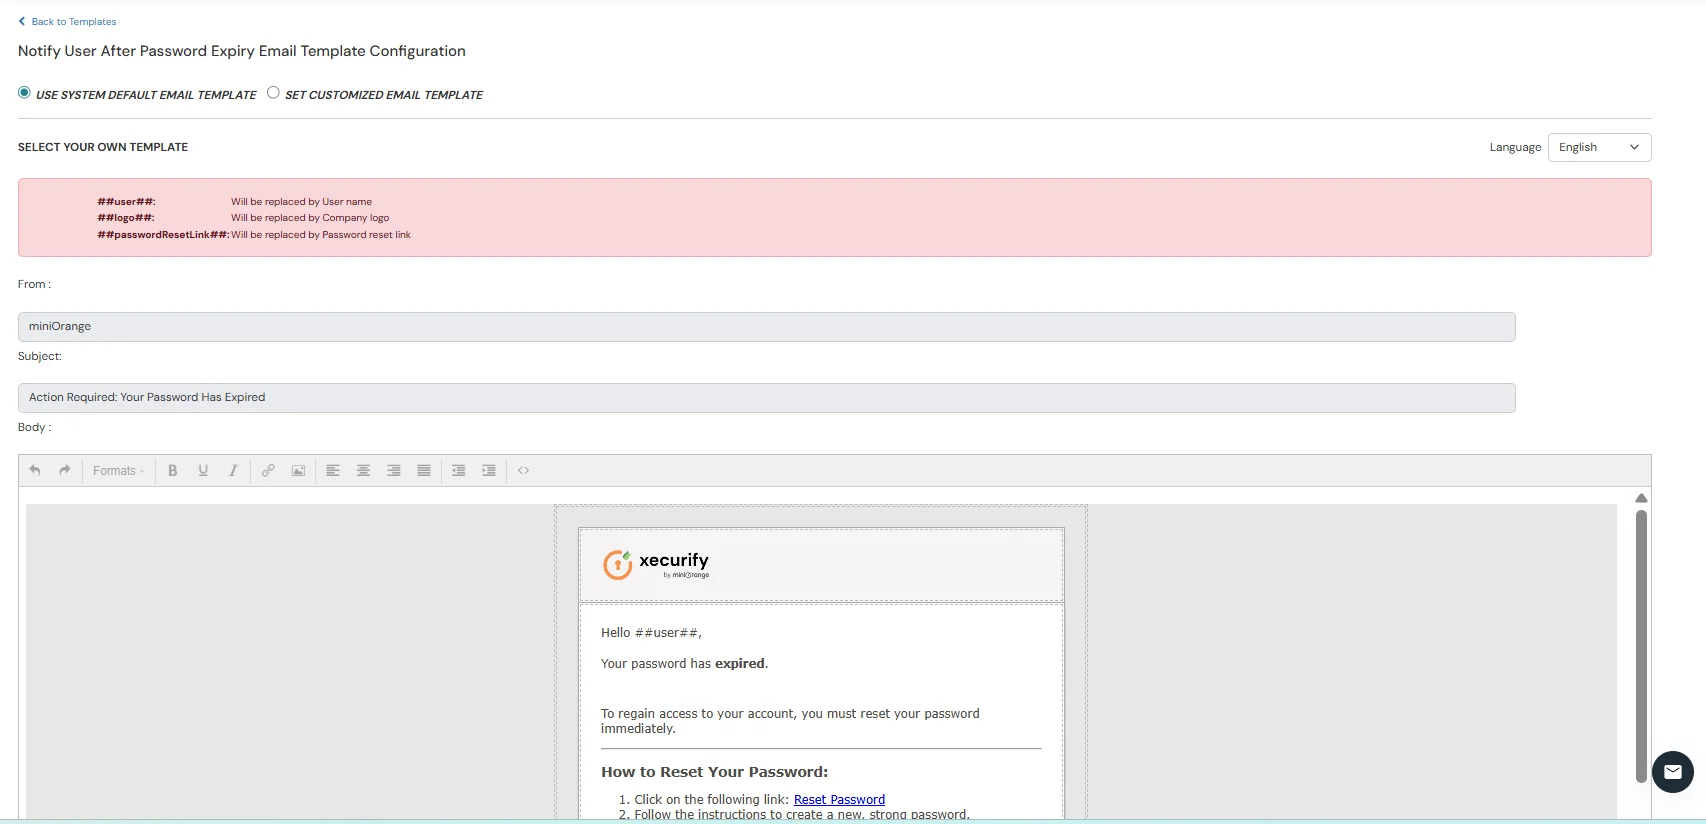Click the From field containing miniOrange
Viewport: 1706px width, 824px height.
click(x=766, y=327)
